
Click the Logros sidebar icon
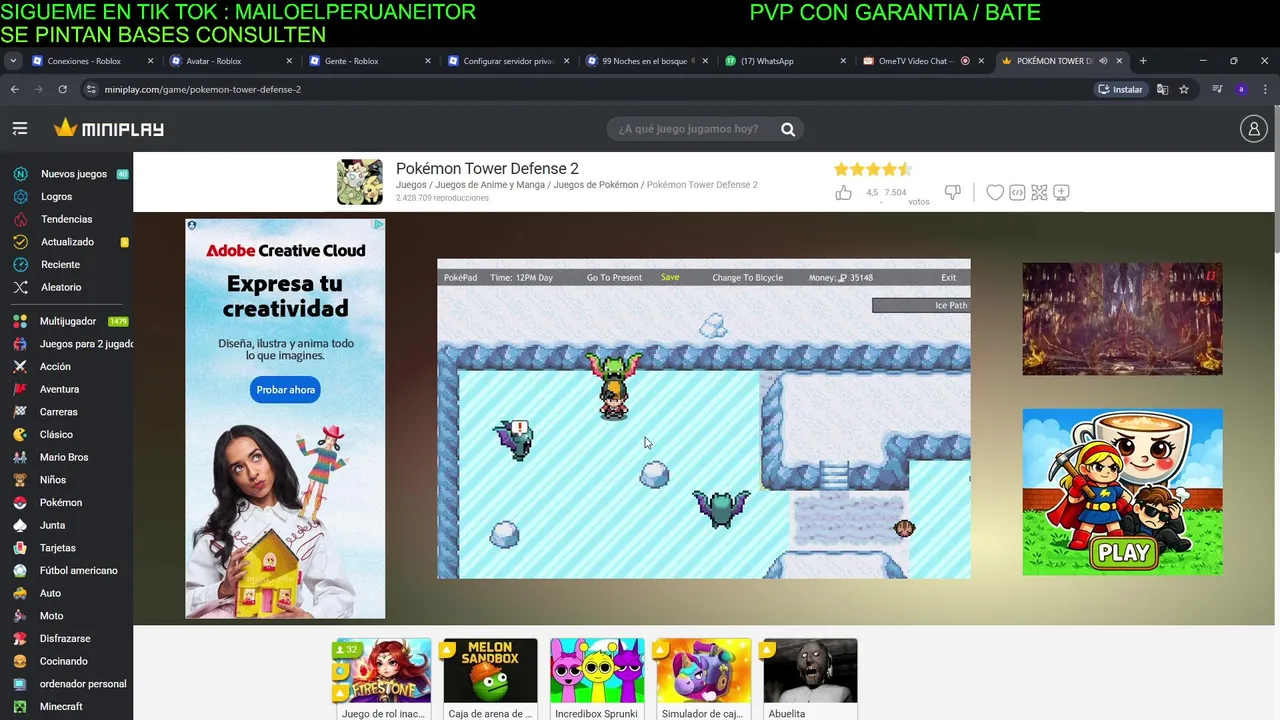point(20,197)
